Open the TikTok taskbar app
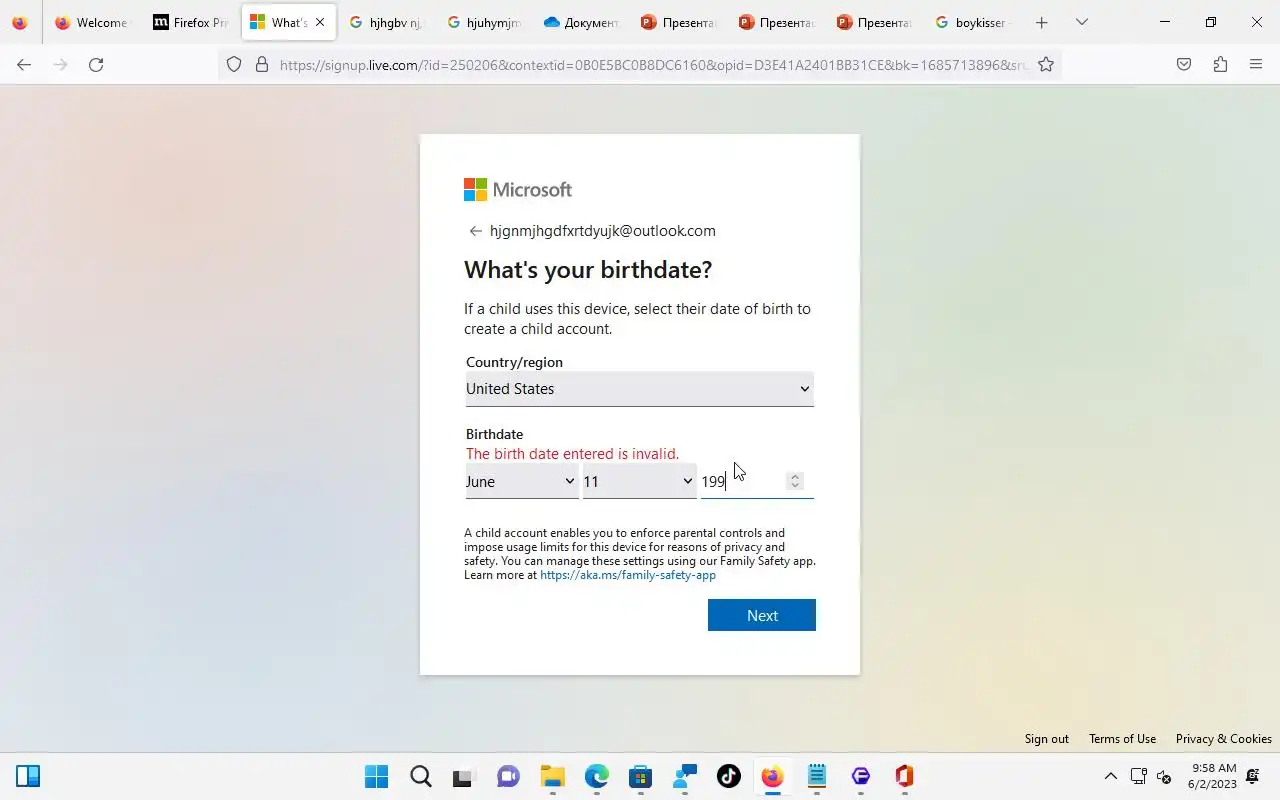 (728, 776)
